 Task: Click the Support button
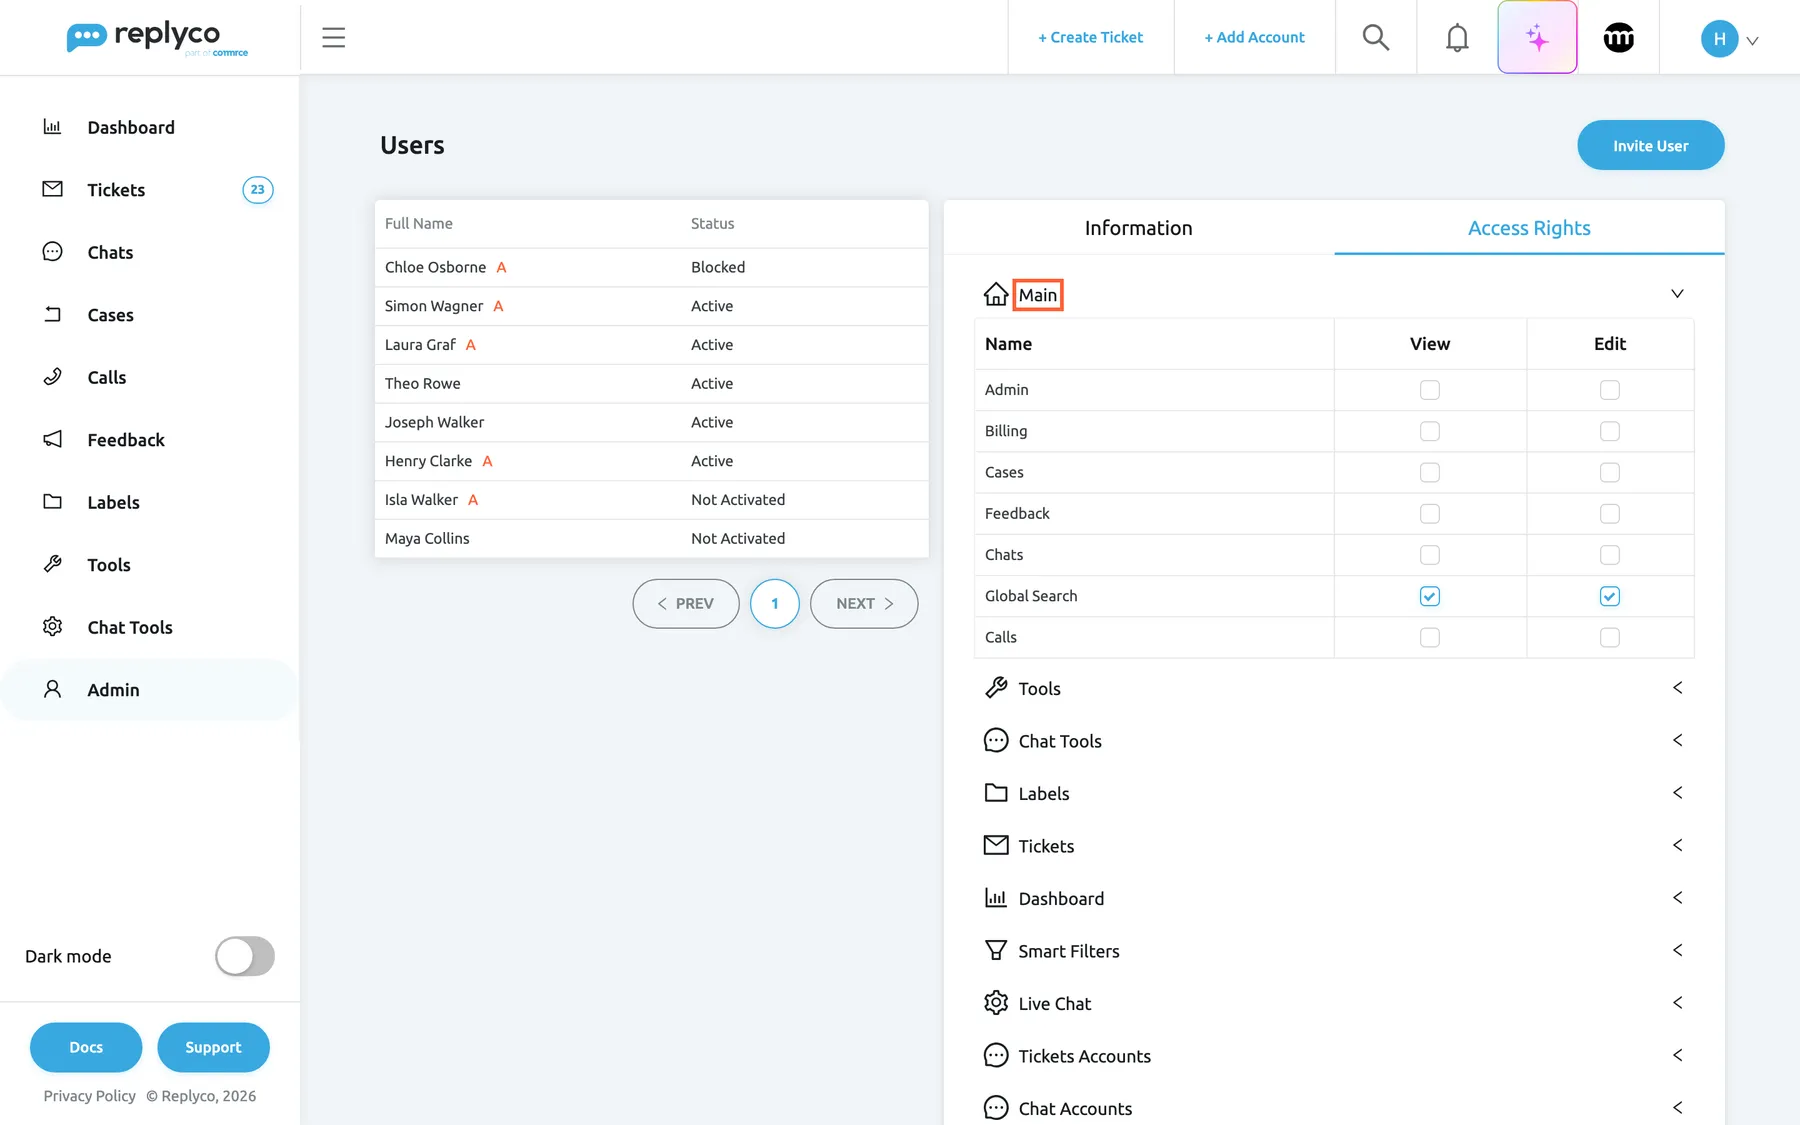point(213,1047)
